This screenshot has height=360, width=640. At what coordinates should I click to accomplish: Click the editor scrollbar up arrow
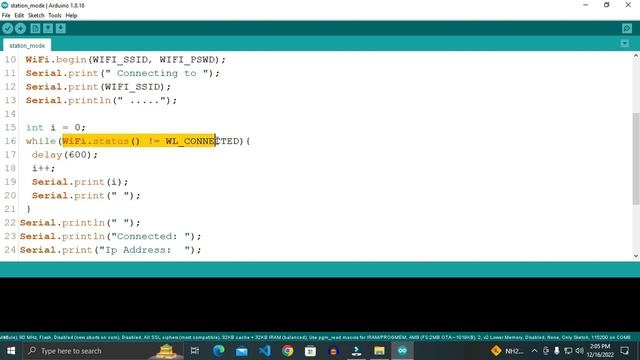pyautogui.click(x=636, y=56)
